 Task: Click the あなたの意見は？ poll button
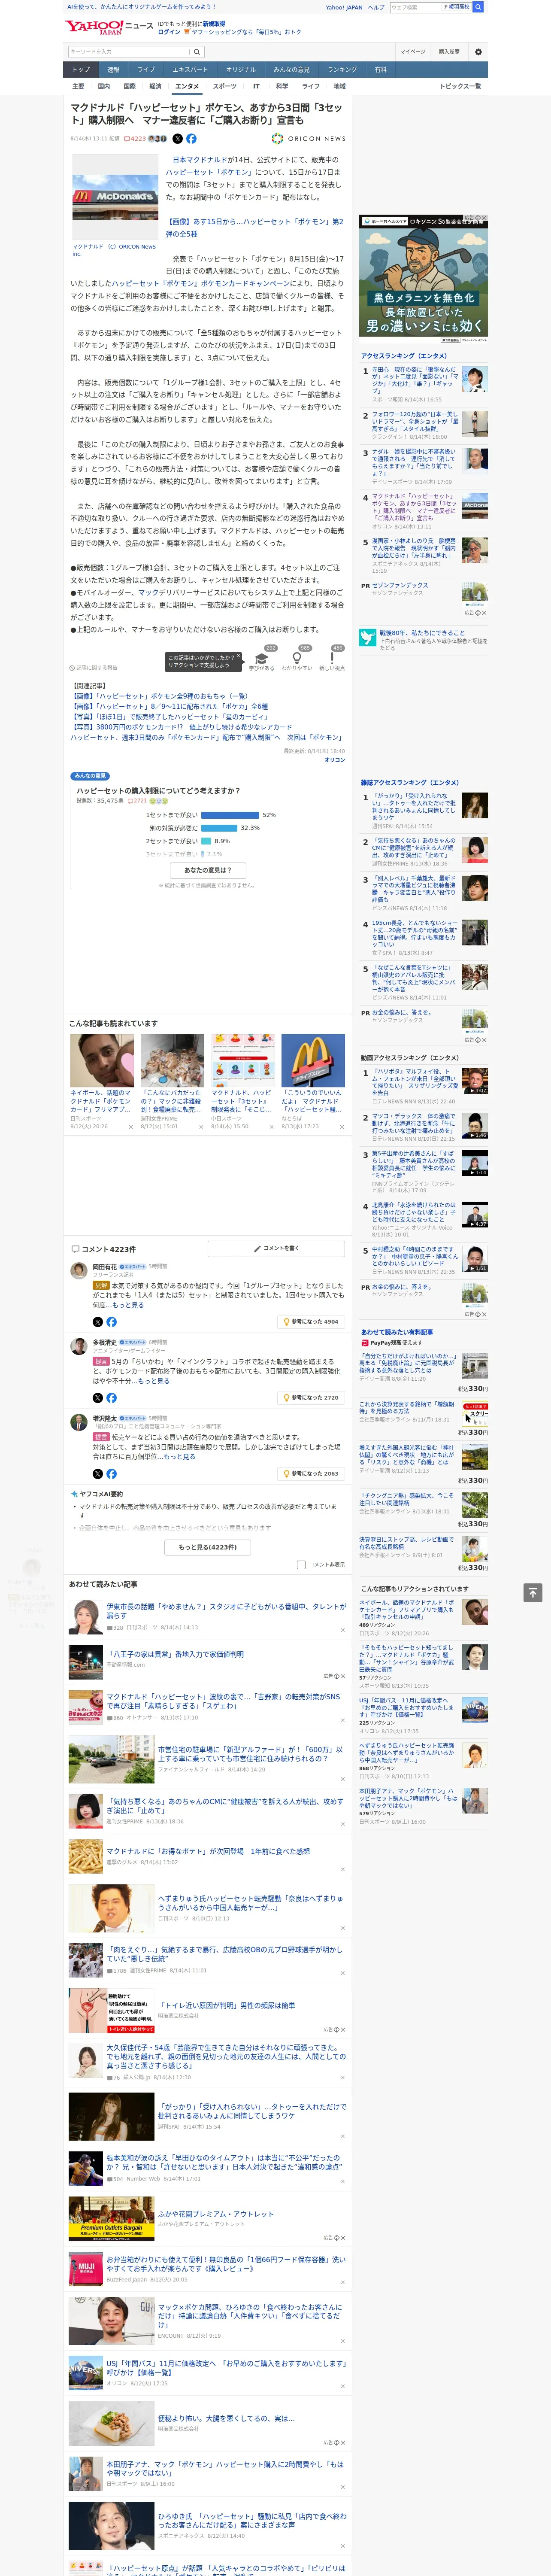[208, 870]
